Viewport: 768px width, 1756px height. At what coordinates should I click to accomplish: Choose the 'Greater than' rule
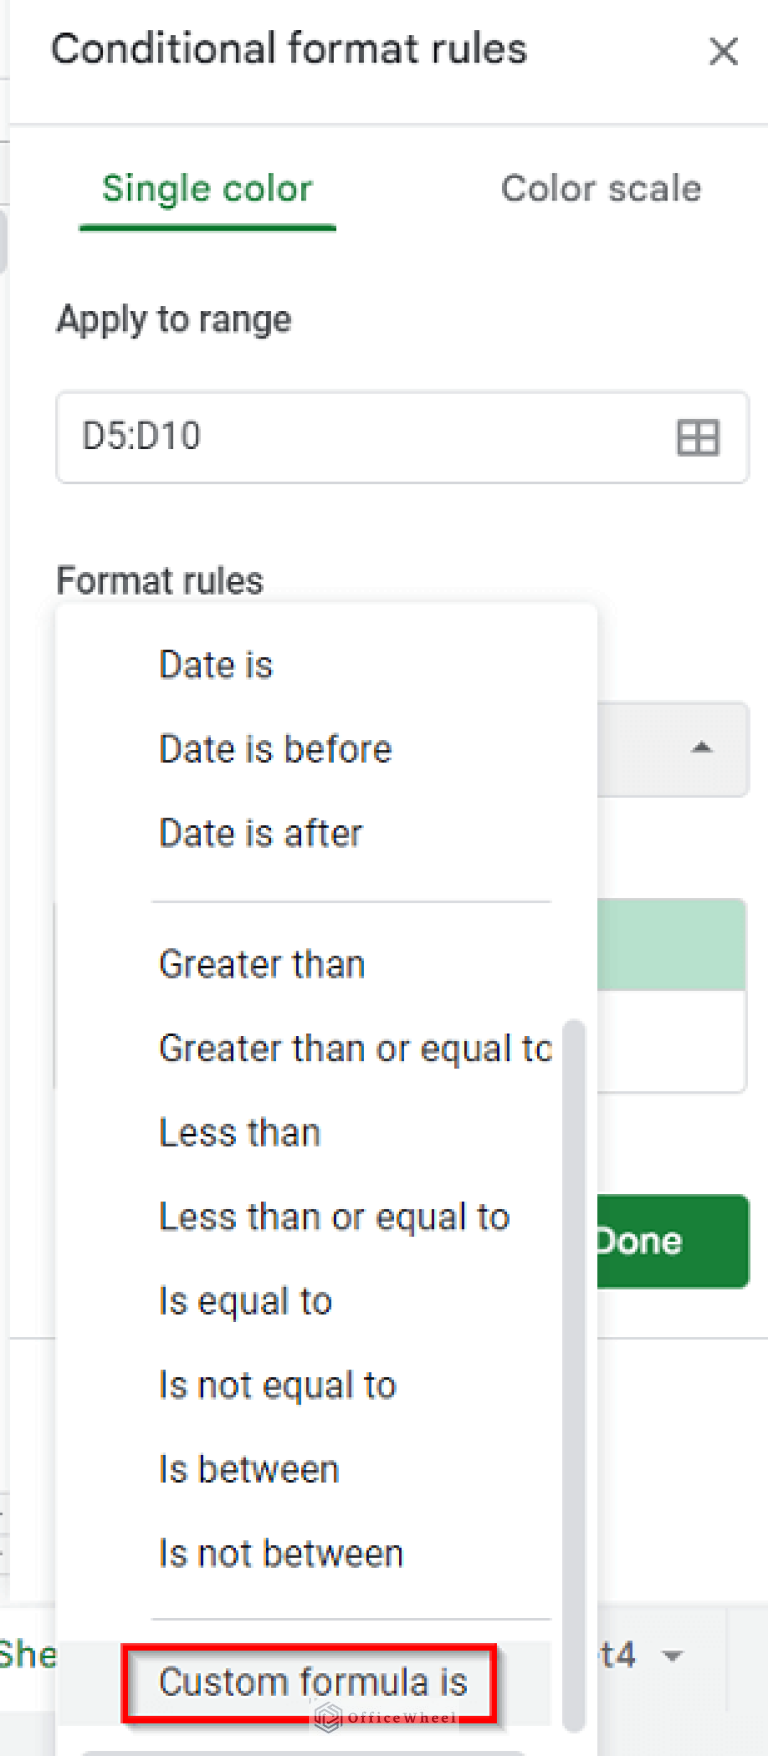point(261,963)
